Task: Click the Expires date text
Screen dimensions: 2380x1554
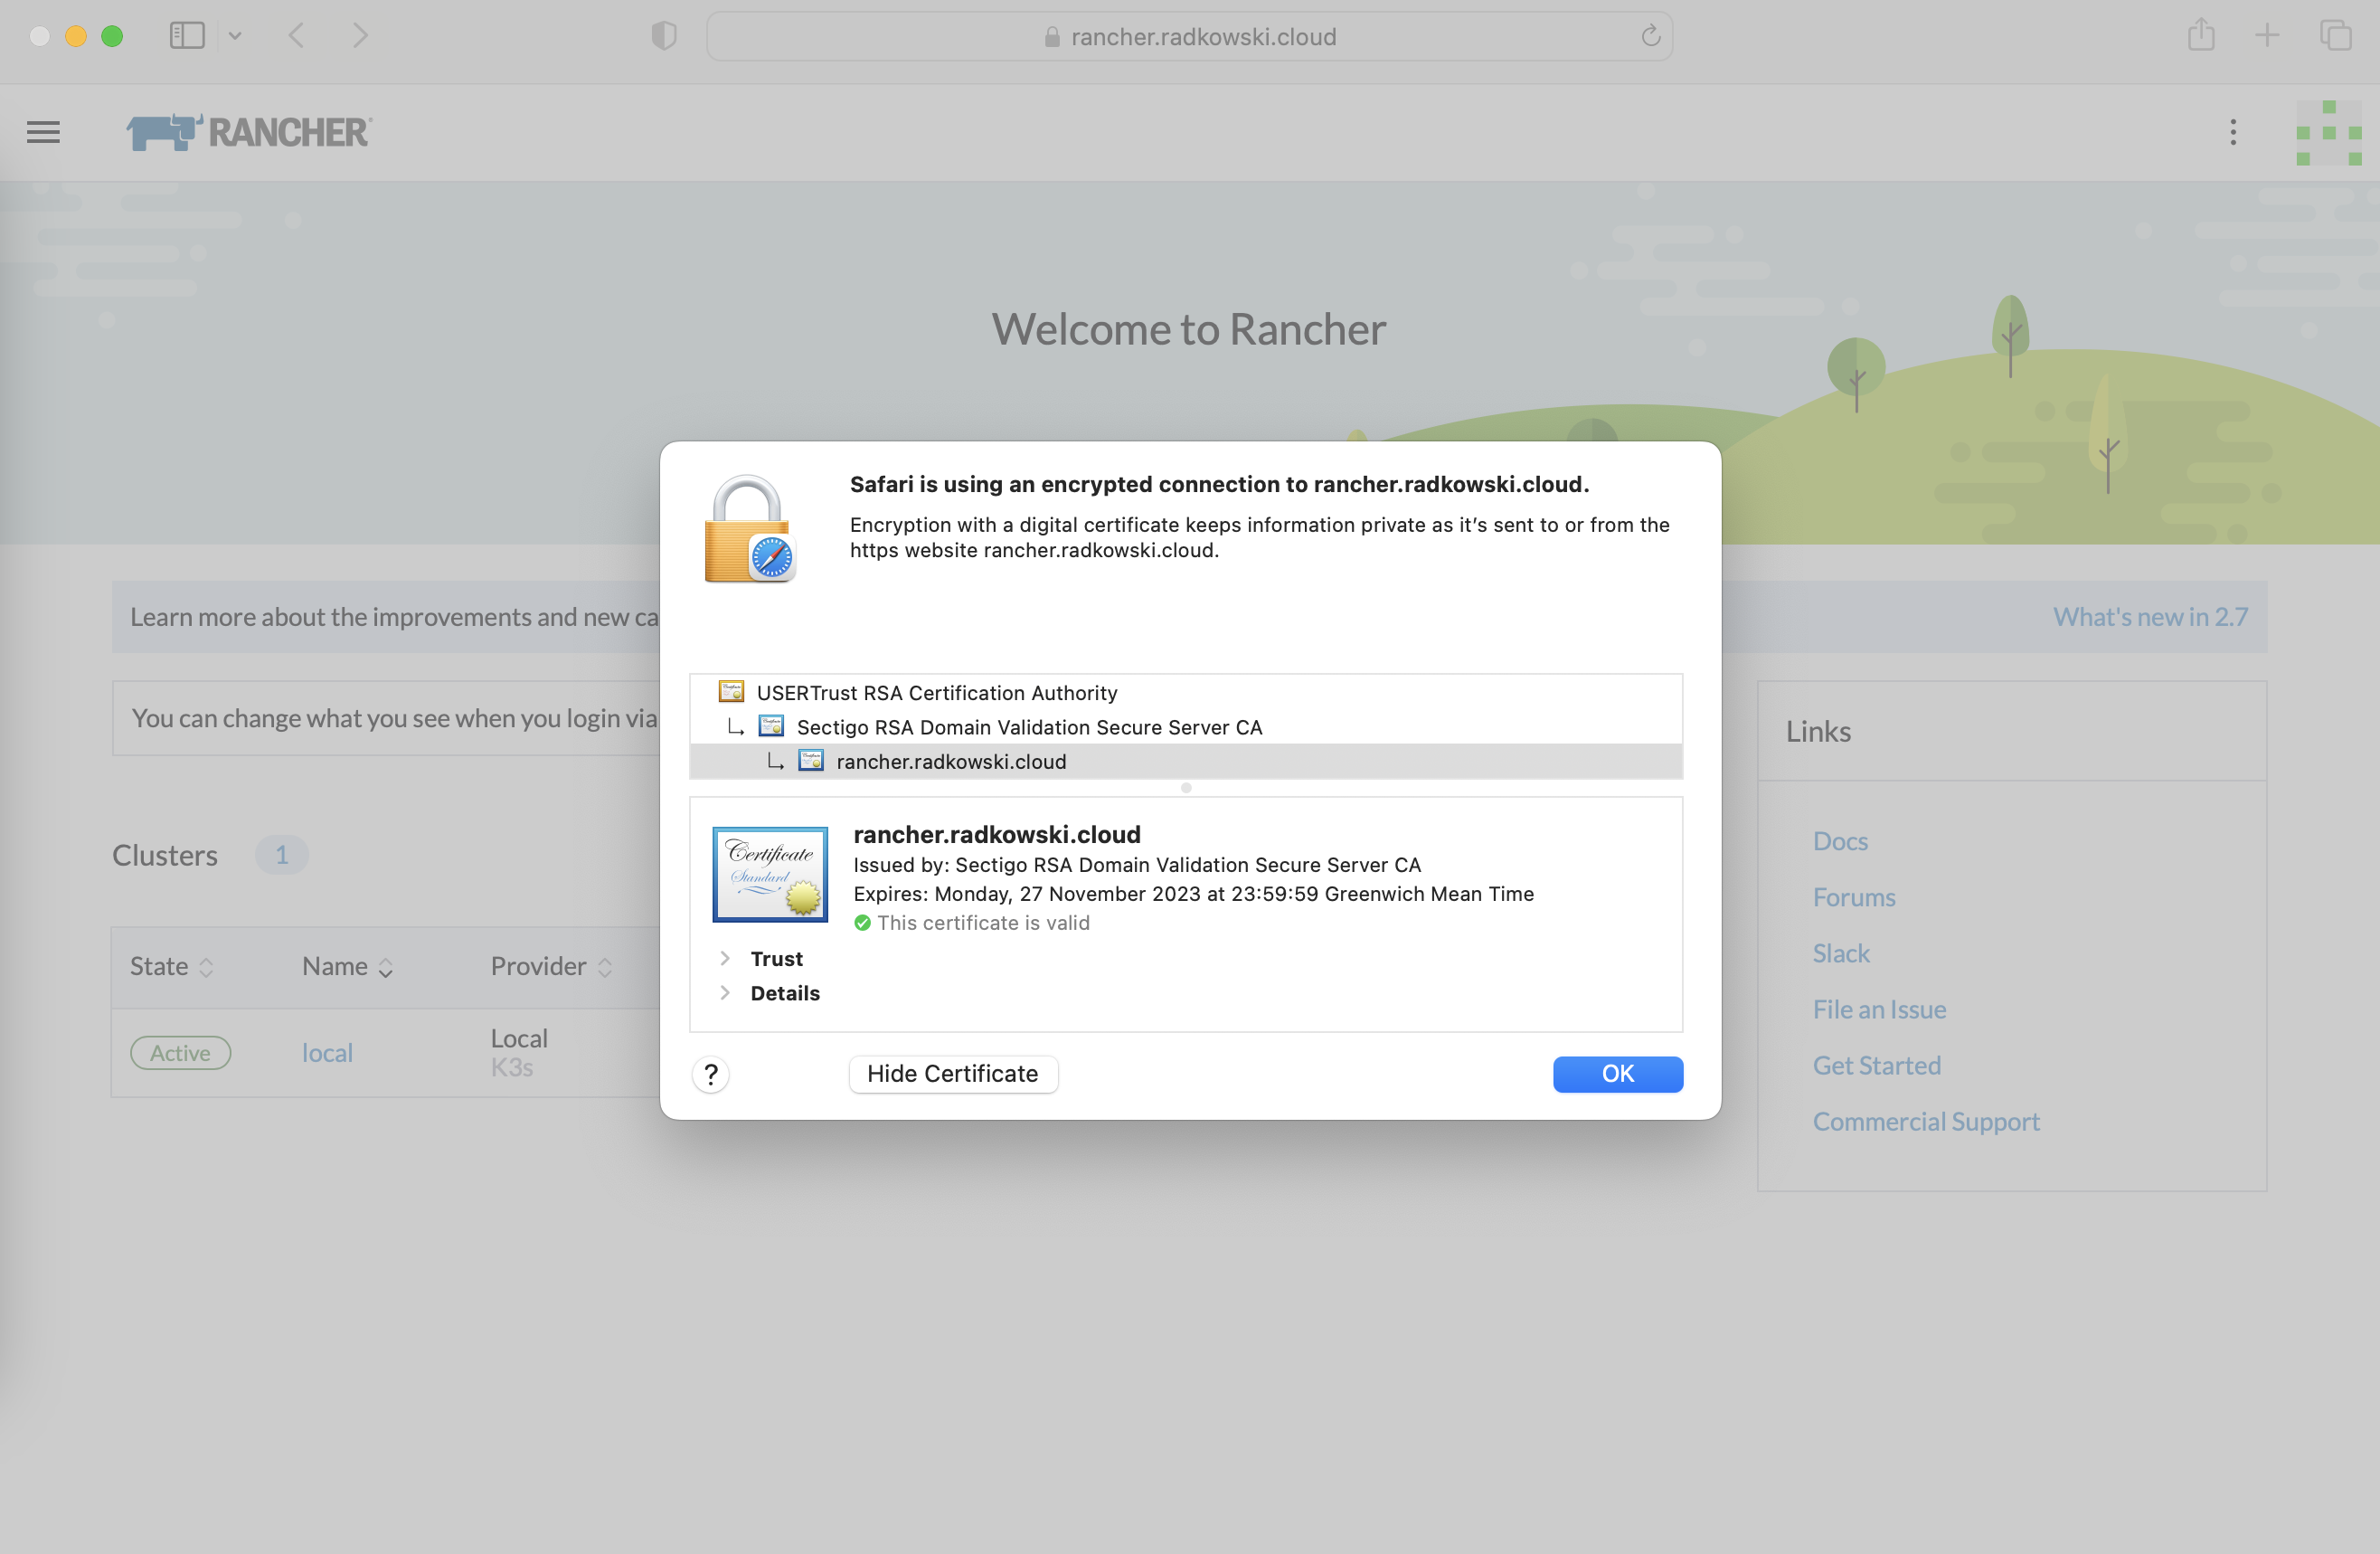Action: click(x=1193, y=894)
